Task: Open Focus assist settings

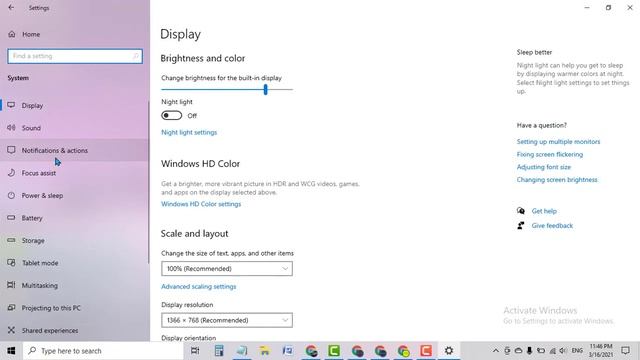Action: (x=74, y=173)
